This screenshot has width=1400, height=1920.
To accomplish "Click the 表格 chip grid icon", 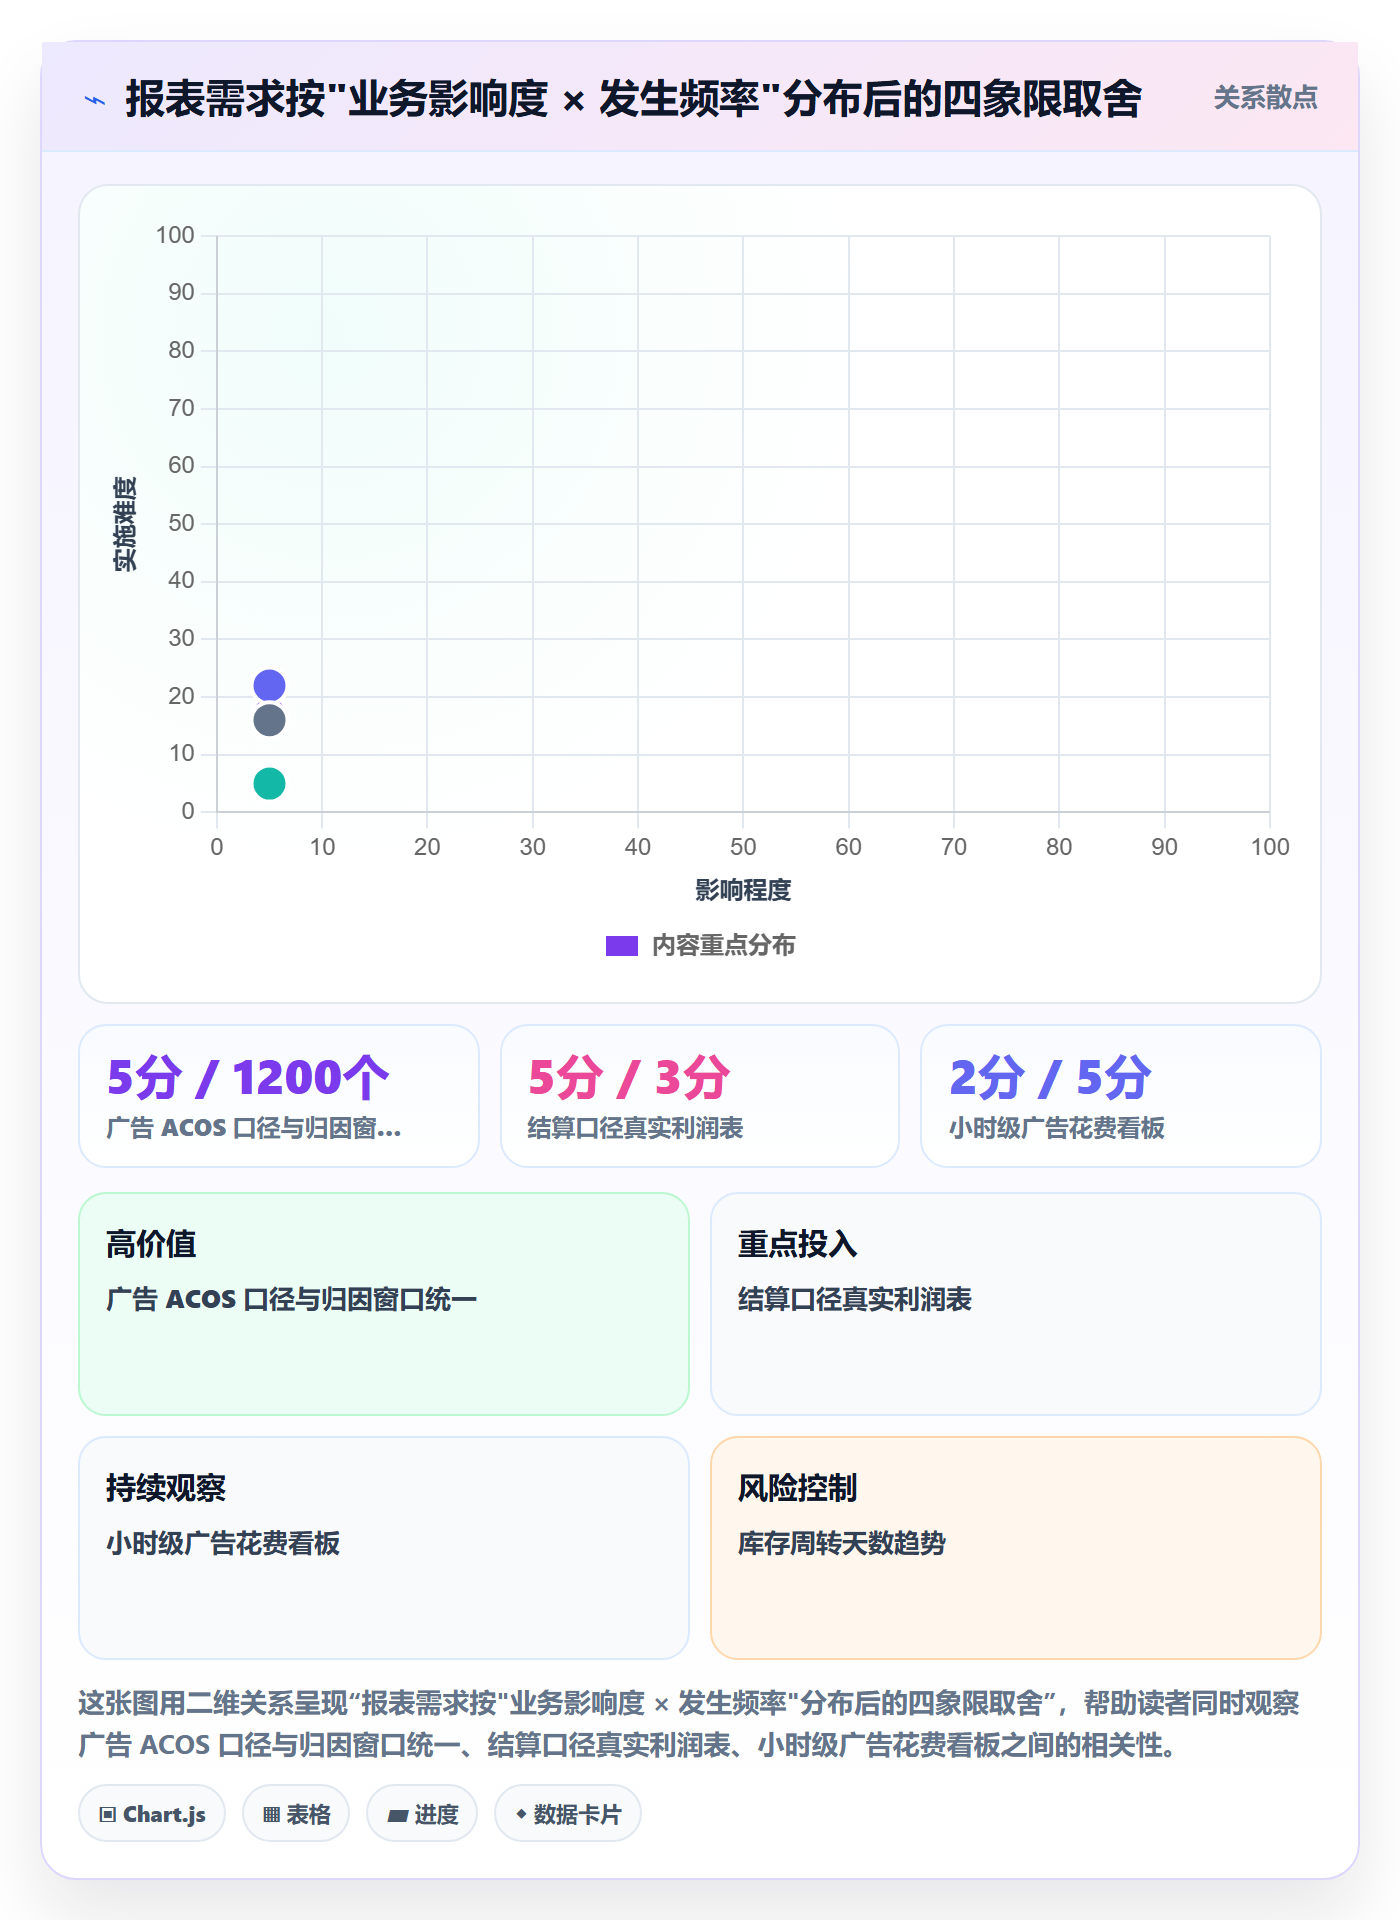I will tap(271, 1815).
